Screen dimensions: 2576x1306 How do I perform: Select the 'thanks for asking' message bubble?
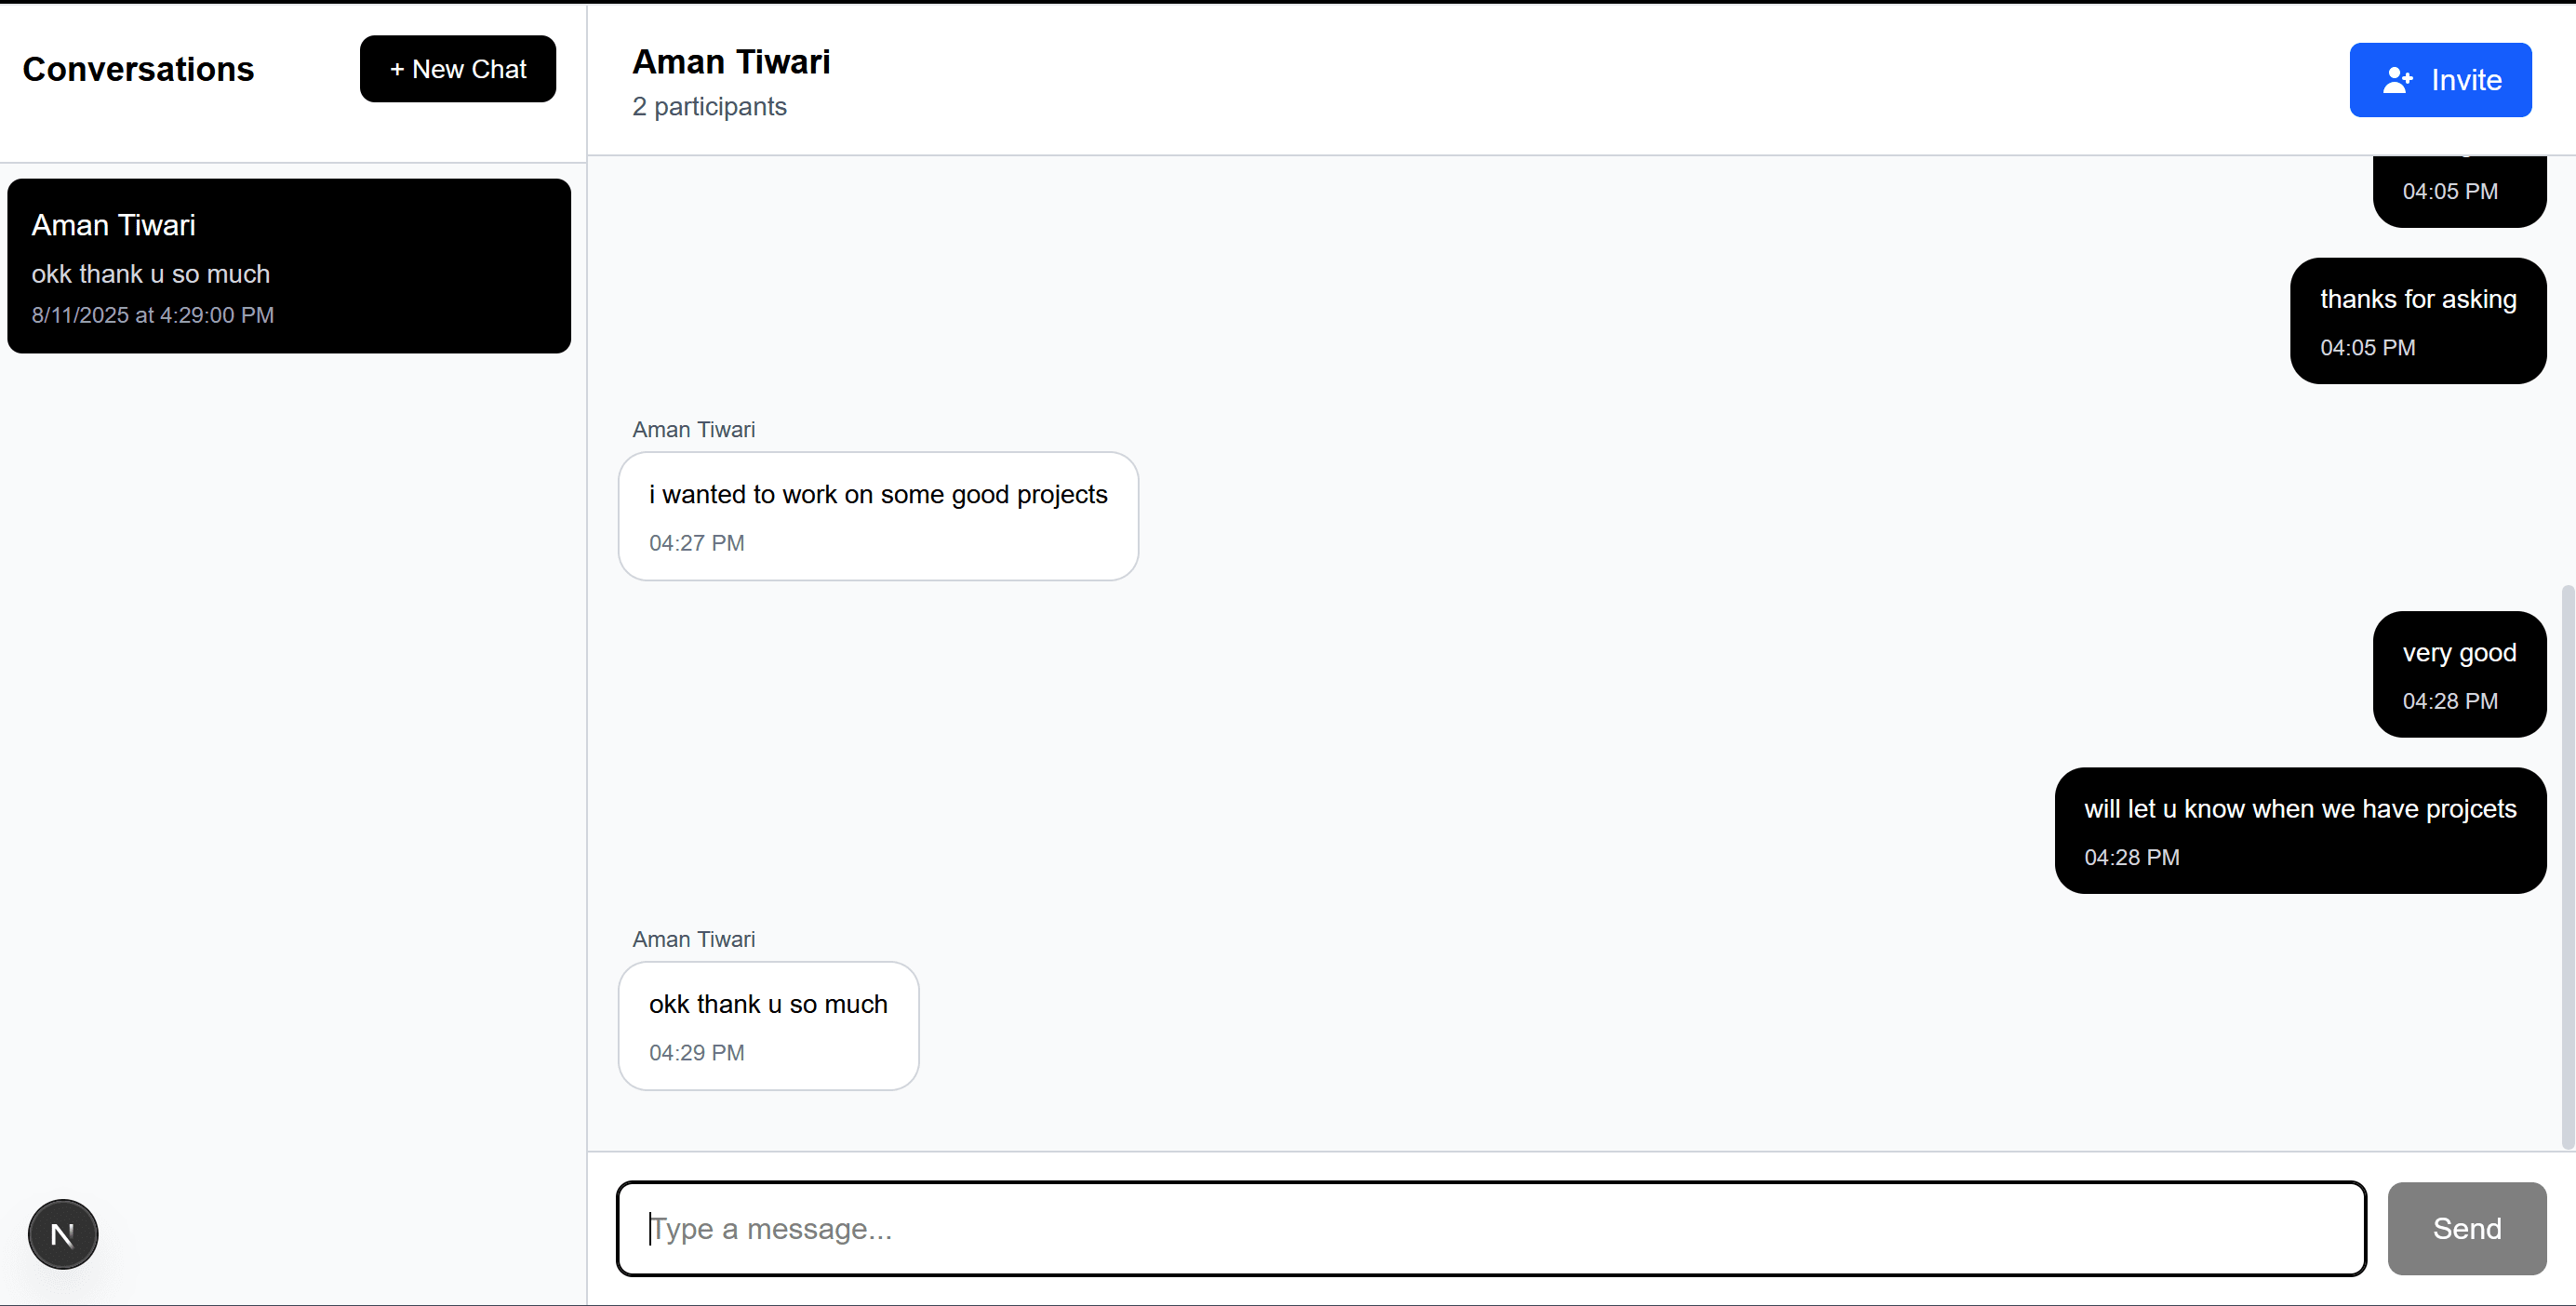pyautogui.click(x=2418, y=321)
